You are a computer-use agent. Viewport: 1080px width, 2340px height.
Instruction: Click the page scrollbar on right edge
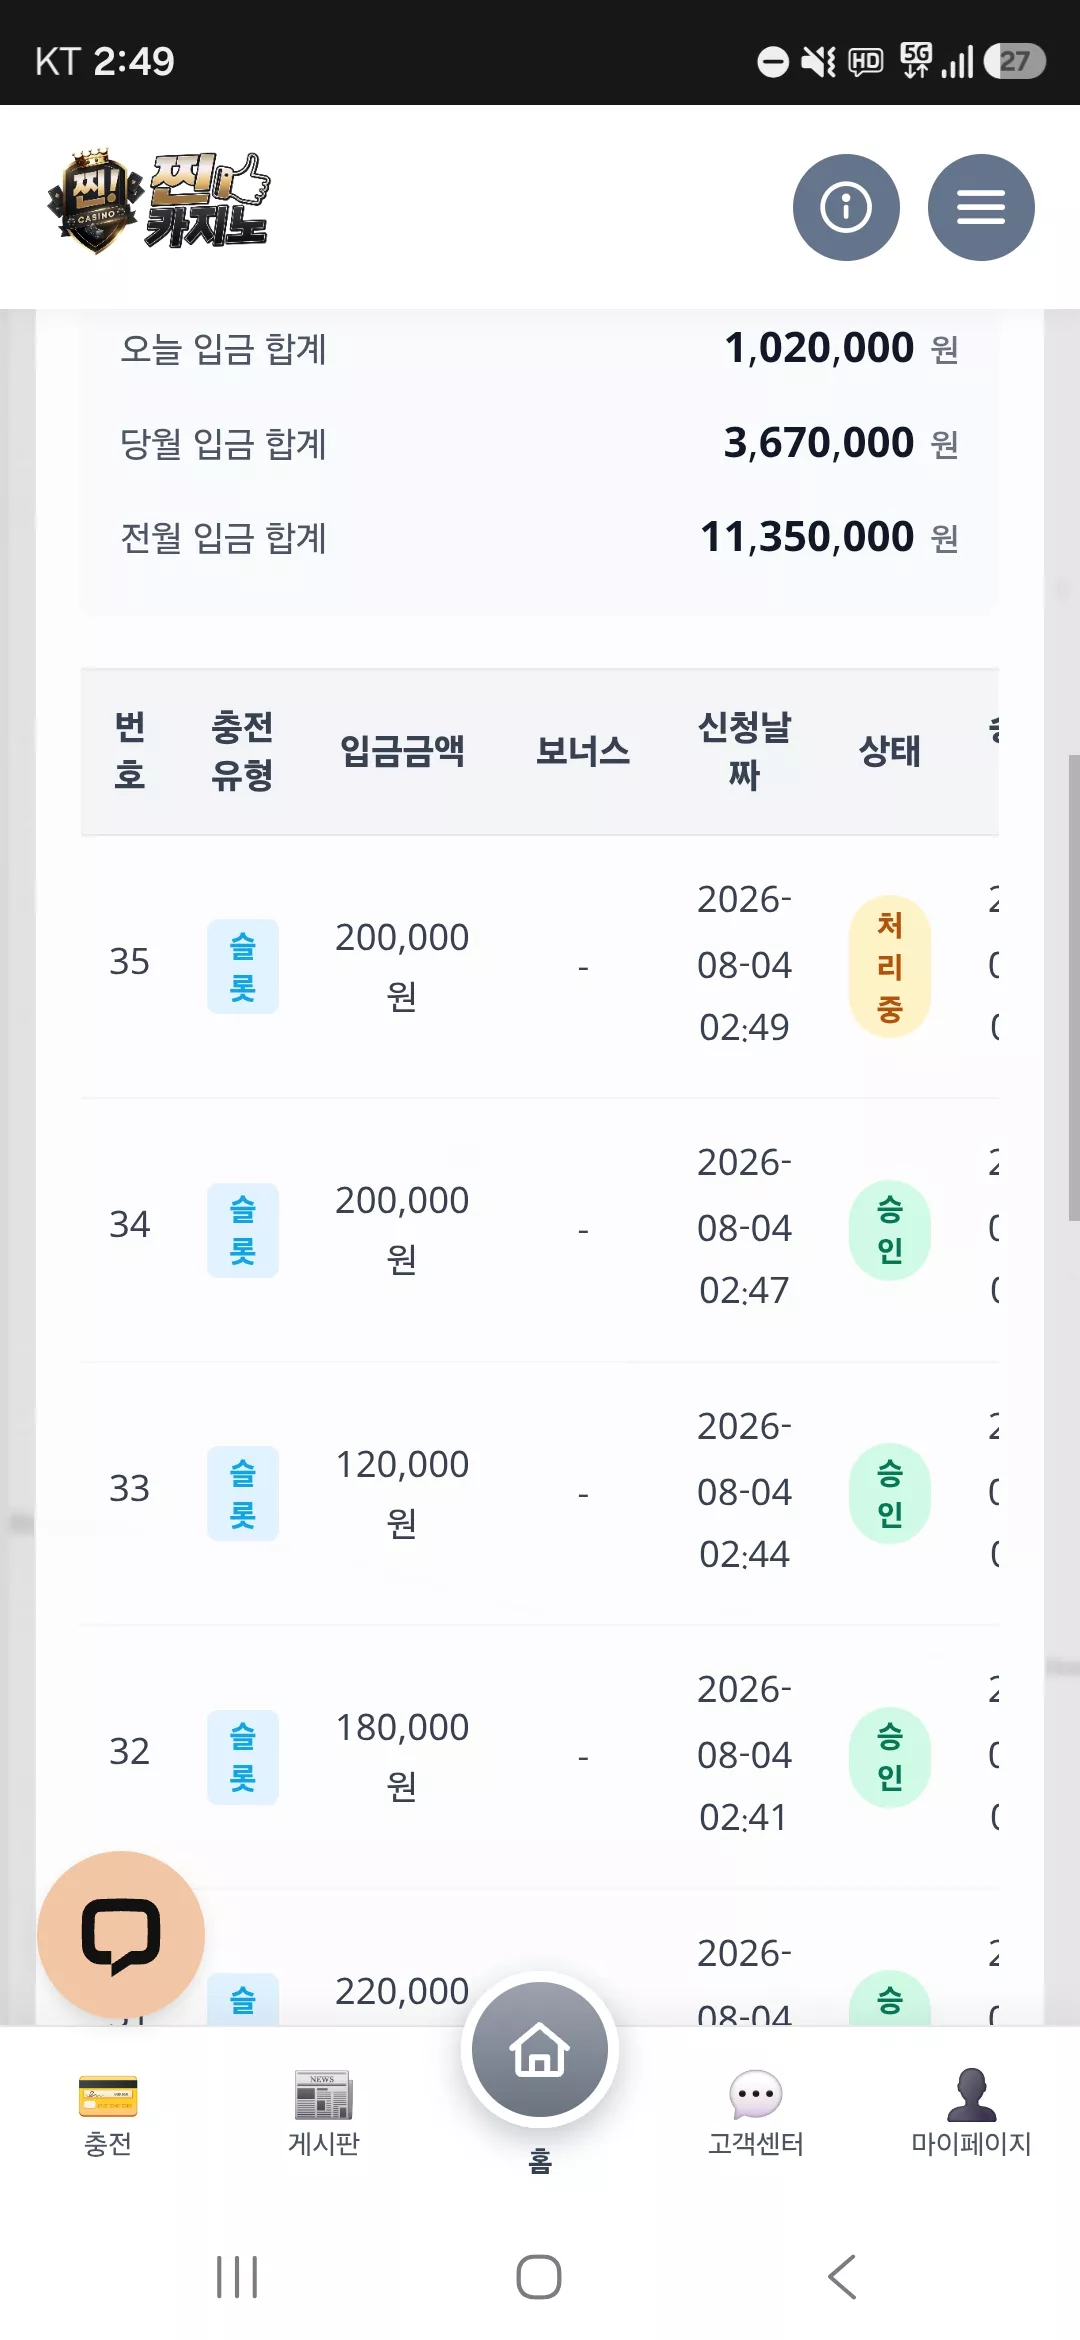[1074, 988]
